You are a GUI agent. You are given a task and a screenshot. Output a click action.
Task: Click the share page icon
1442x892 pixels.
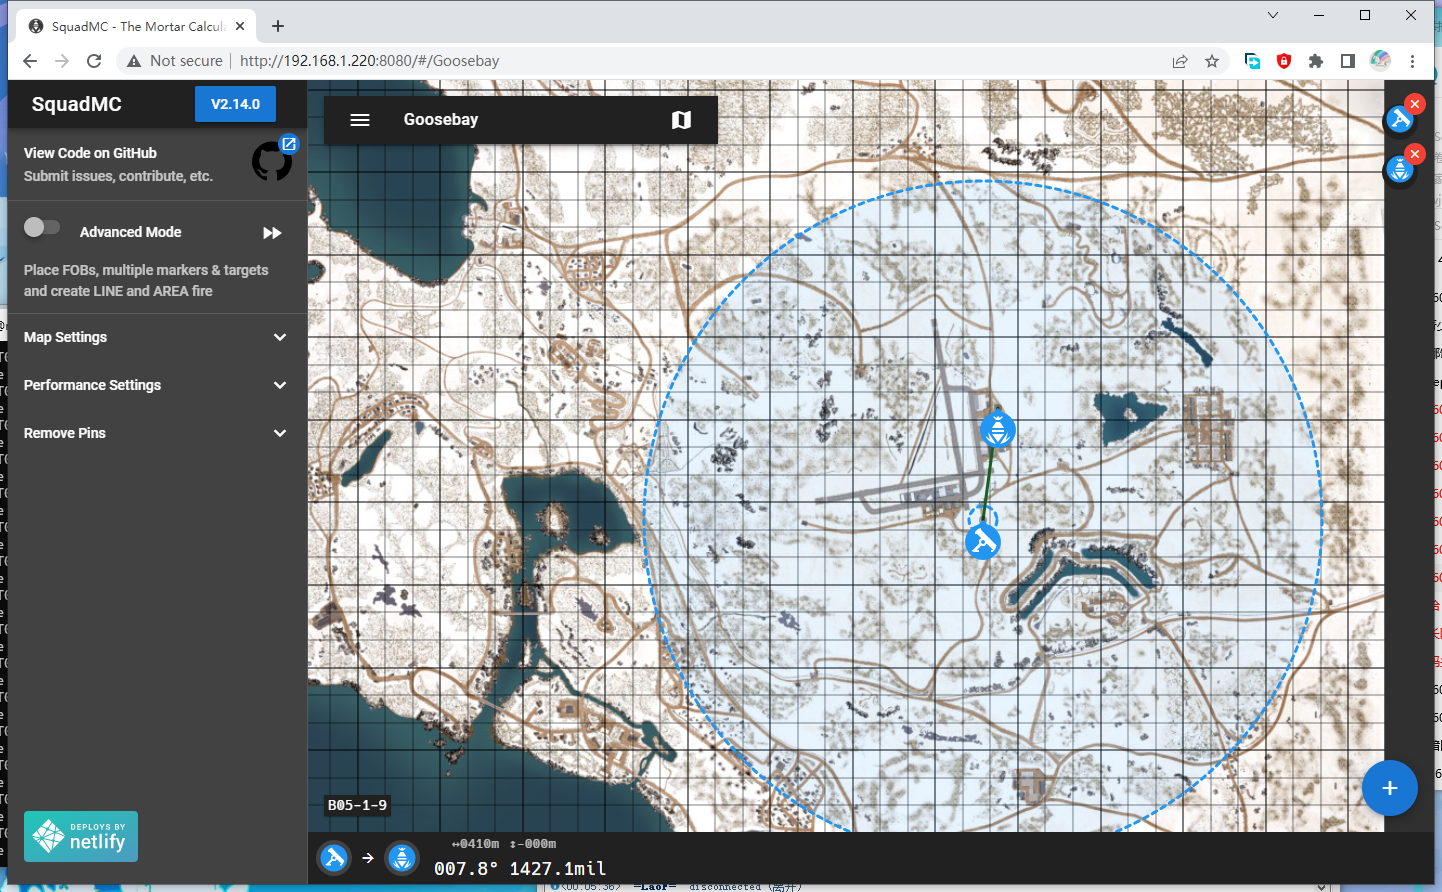(x=1180, y=61)
